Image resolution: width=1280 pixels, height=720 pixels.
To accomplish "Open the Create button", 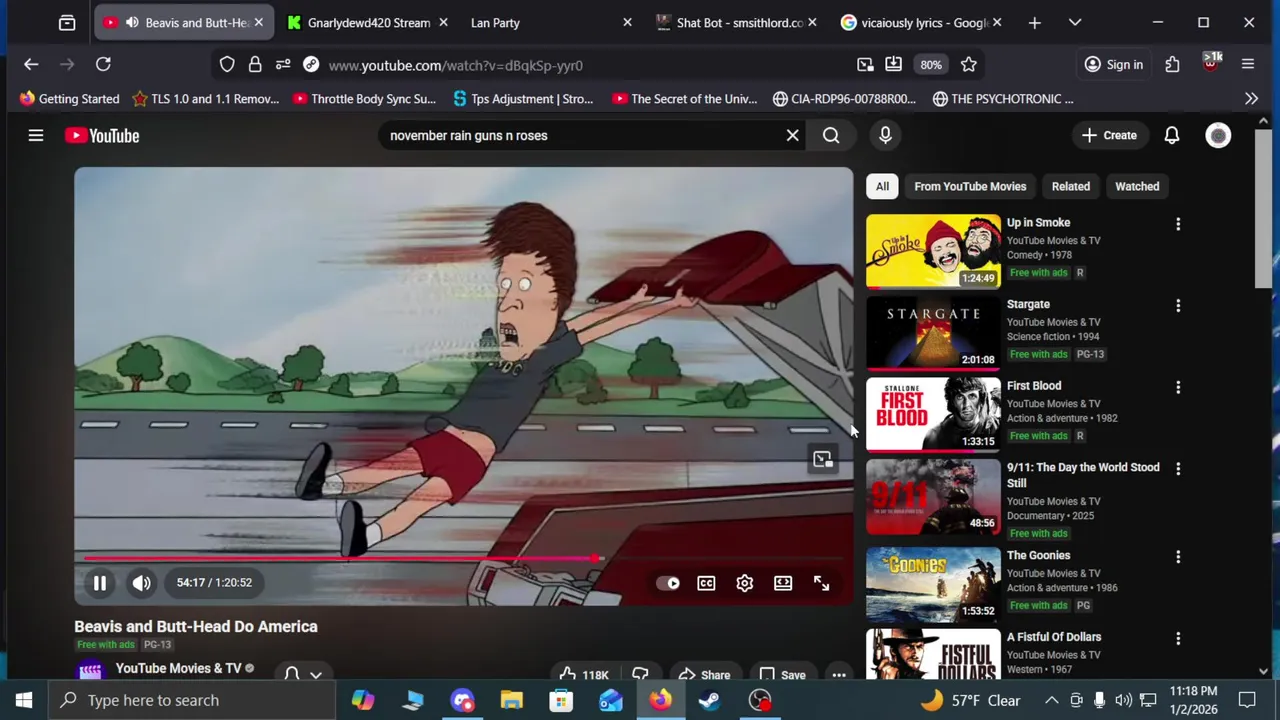I will (1109, 135).
